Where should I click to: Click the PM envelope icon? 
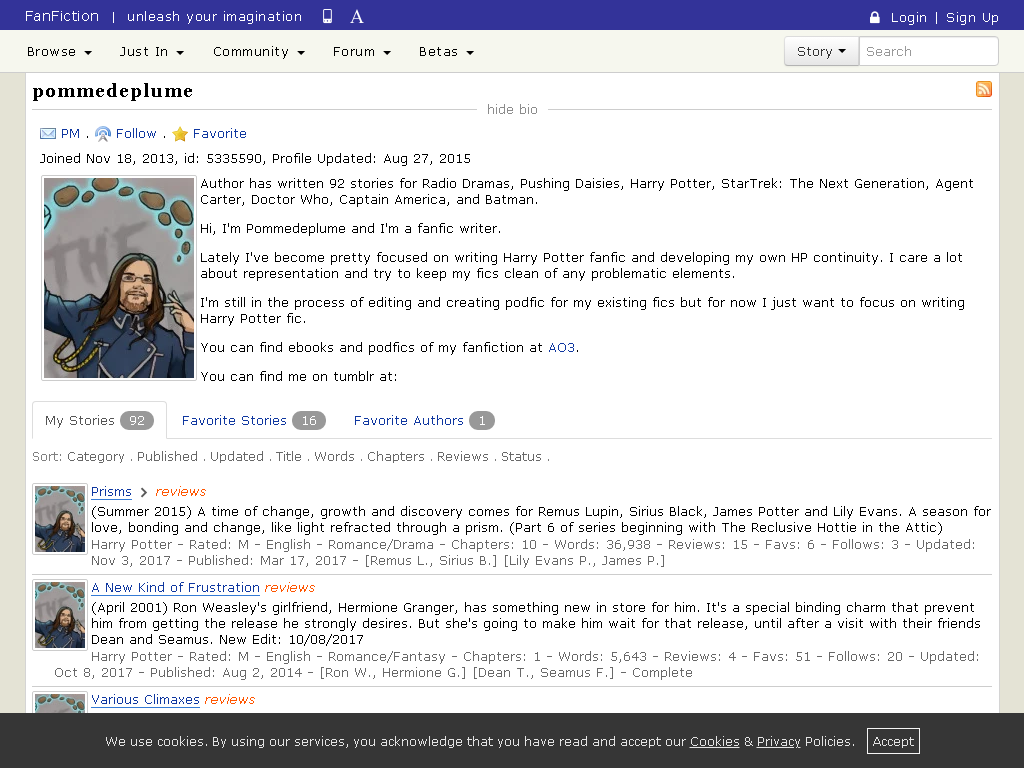(48, 134)
